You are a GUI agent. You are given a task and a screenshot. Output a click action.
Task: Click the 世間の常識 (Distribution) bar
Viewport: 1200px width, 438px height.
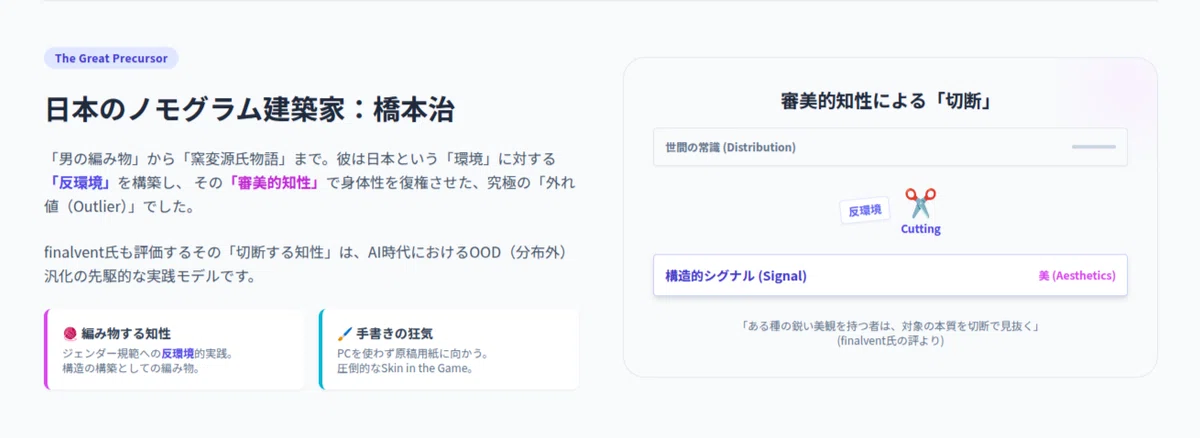click(890, 147)
